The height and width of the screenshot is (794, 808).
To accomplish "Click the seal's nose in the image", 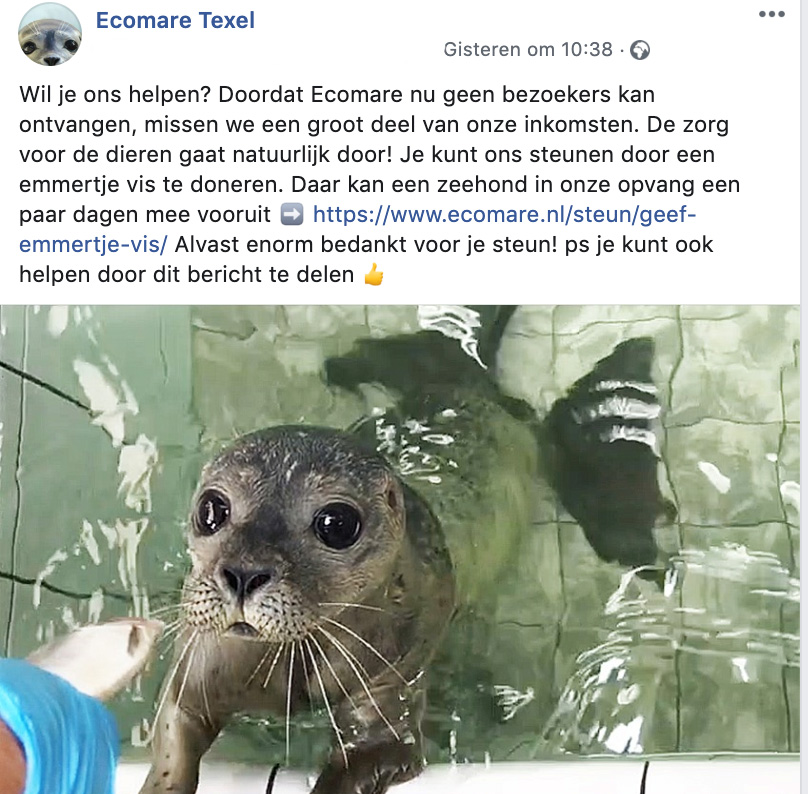I will [246, 581].
